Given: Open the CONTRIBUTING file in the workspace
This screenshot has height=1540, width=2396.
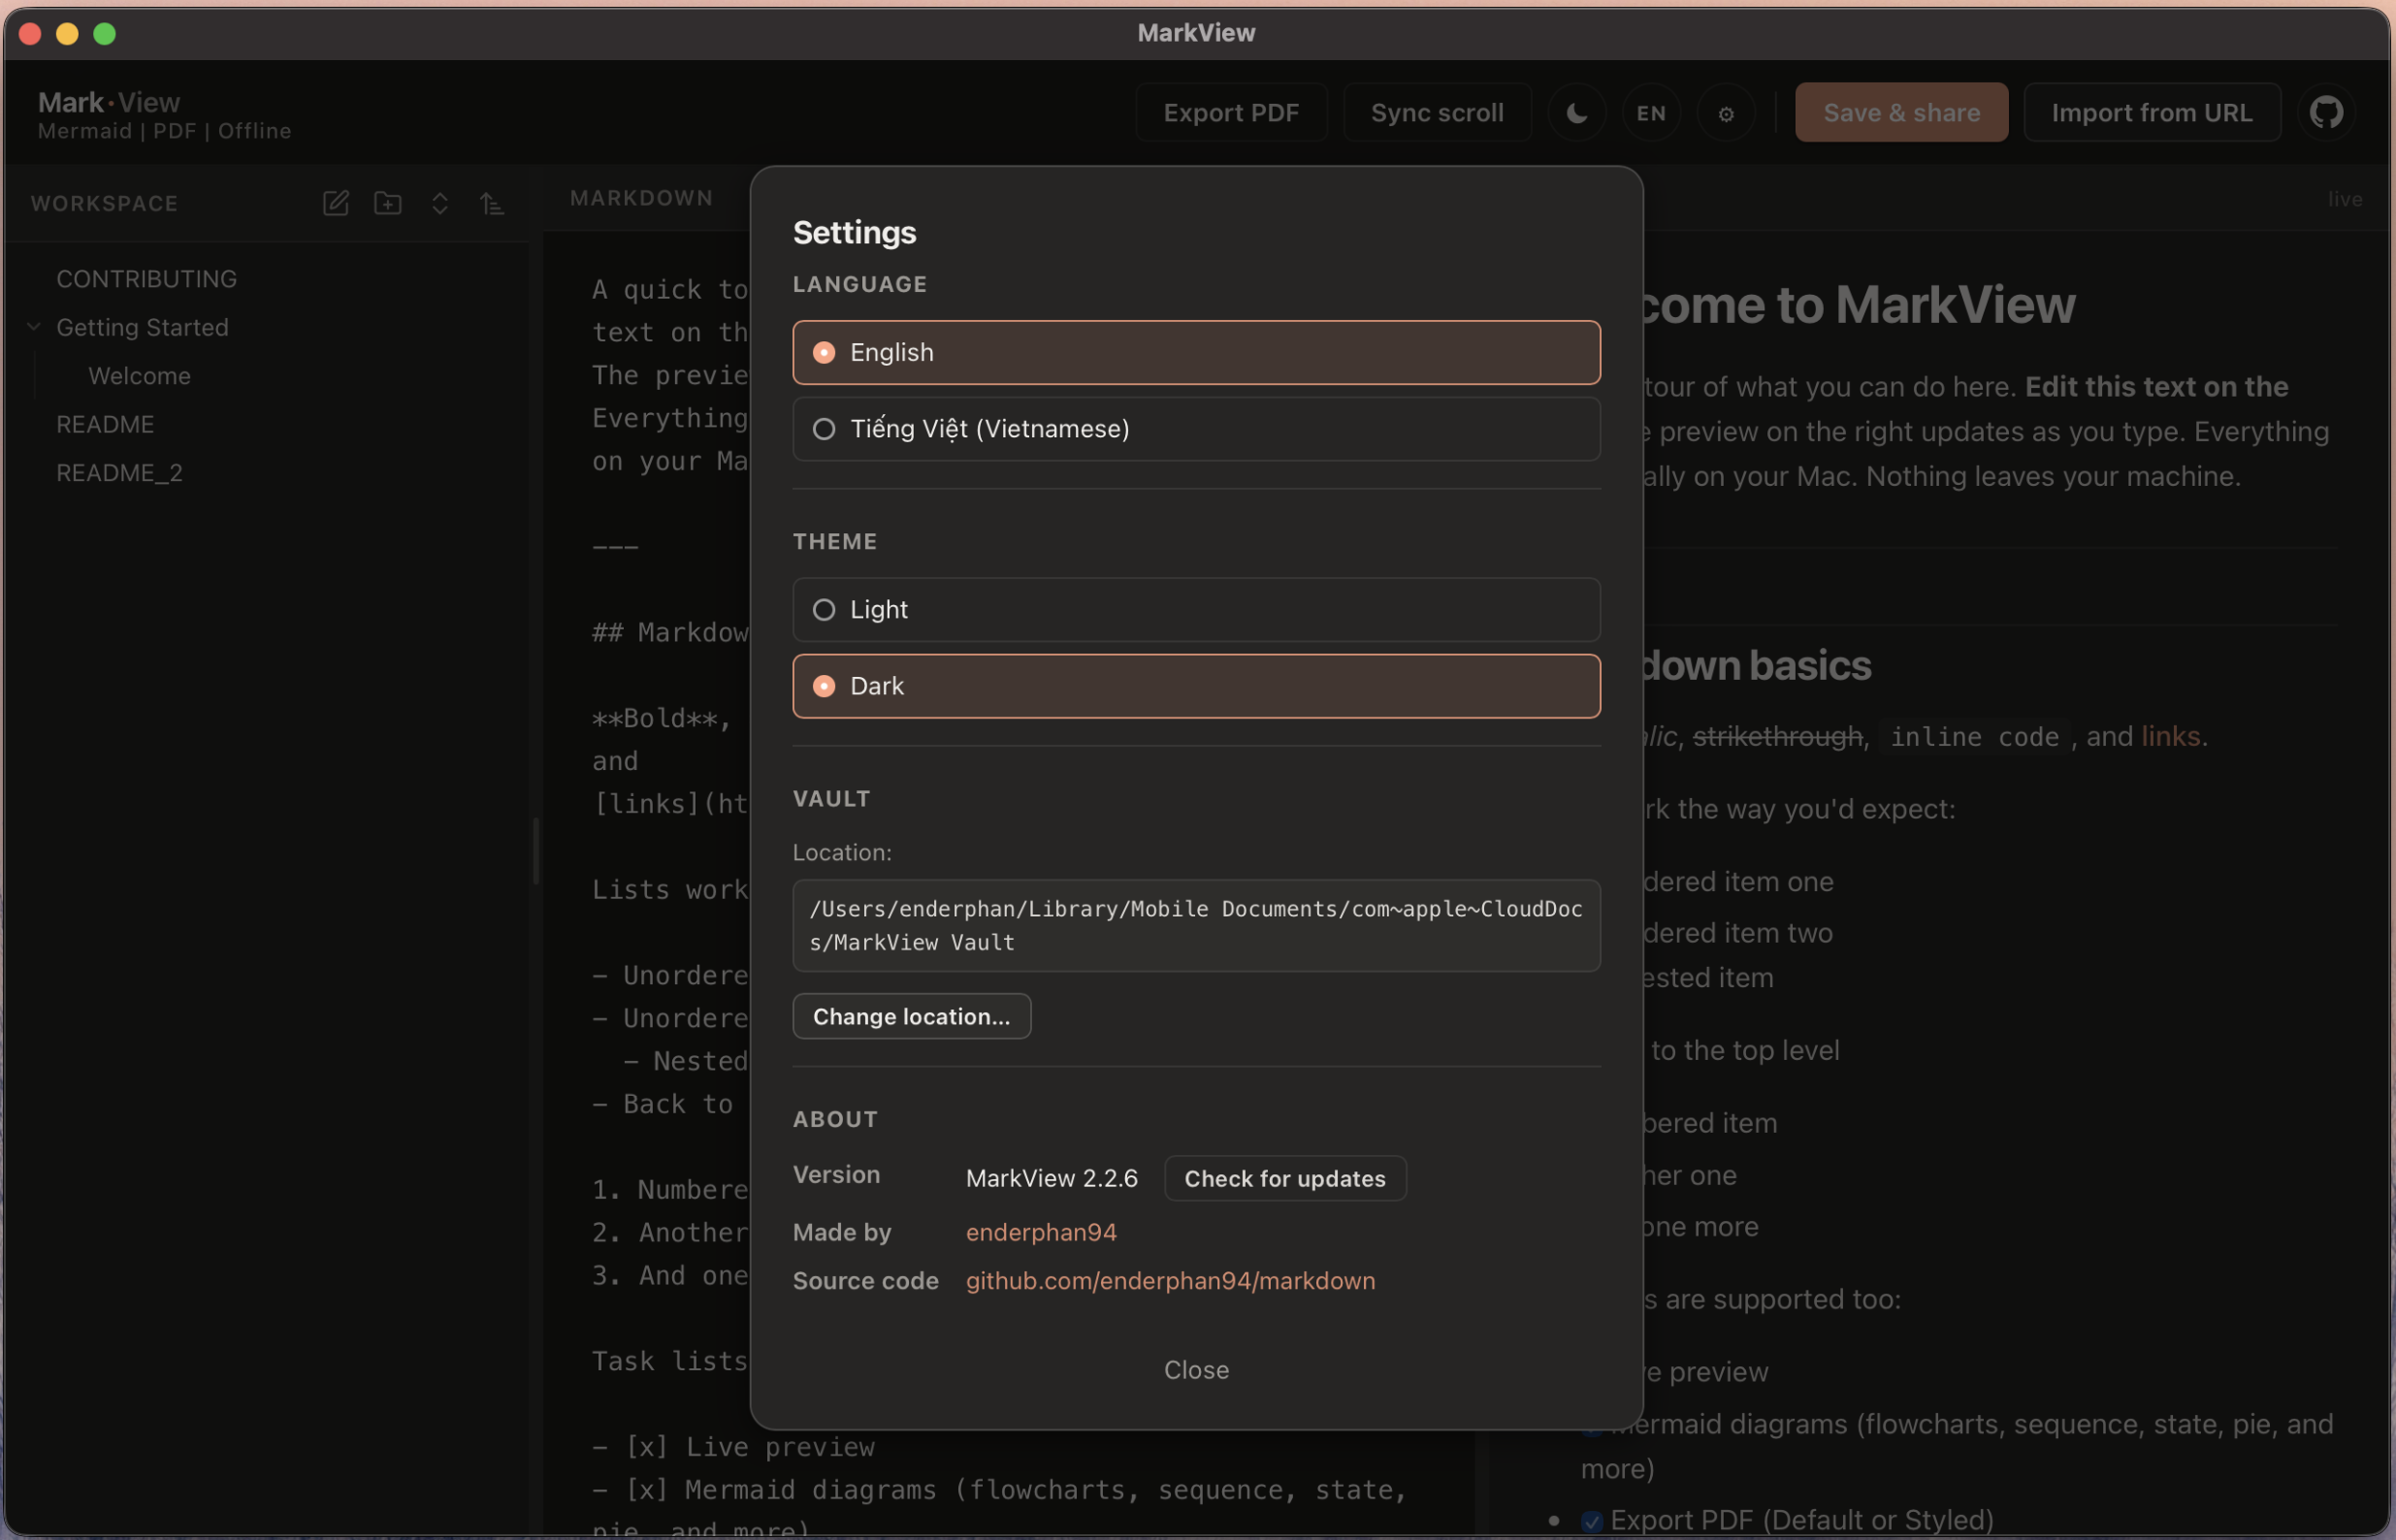Looking at the screenshot, I should (146, 279).
